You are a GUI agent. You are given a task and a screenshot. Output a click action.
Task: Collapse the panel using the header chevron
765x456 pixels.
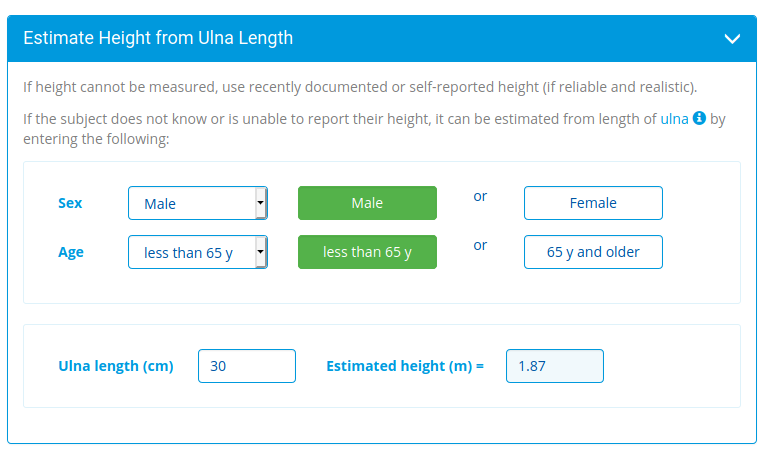(732, 39)
